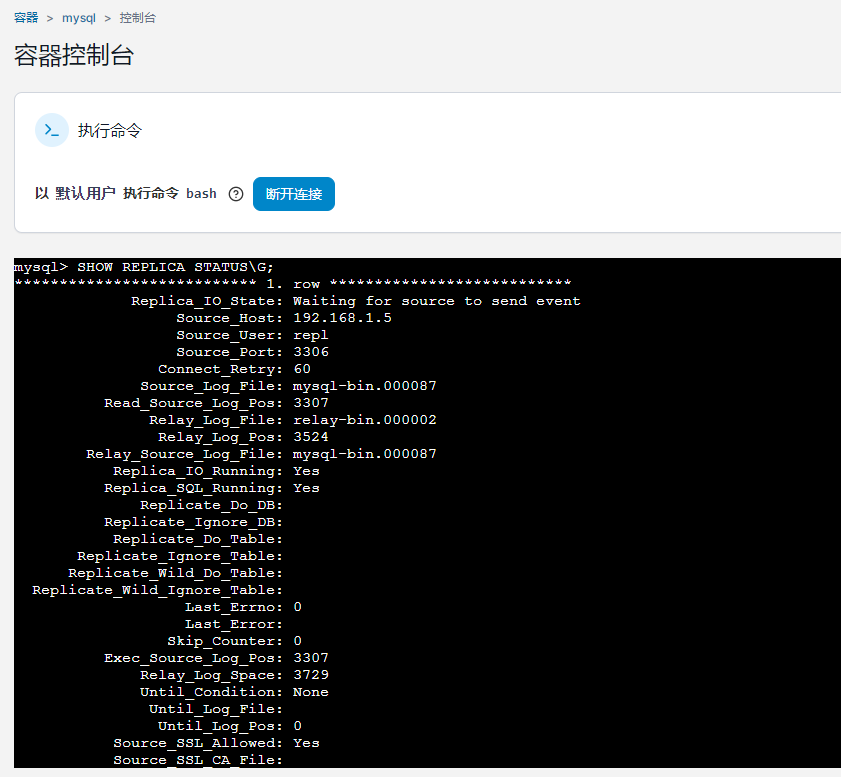Click 'Waiting for source to send event' text
This screenshot has height=777, width=841.
coord(436,301)
